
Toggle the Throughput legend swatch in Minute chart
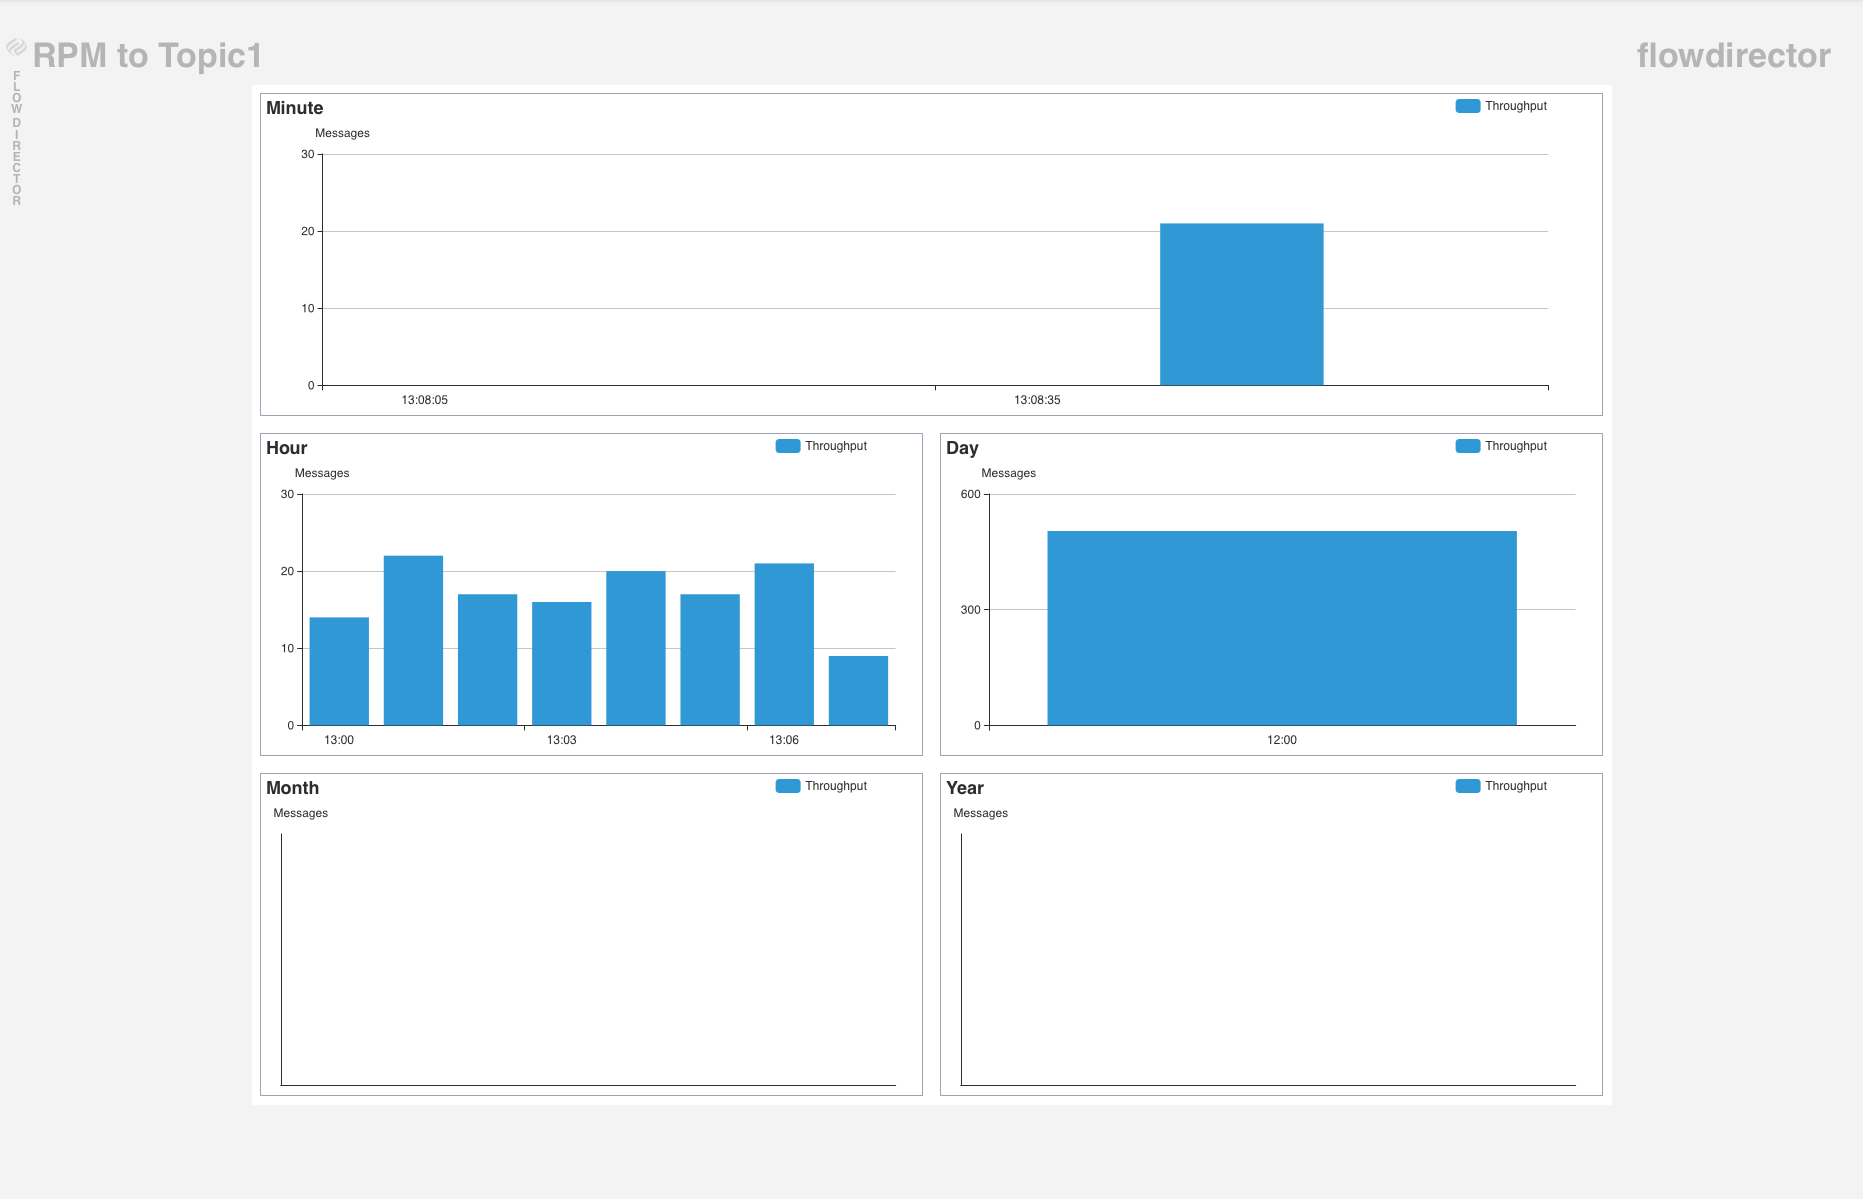click(x=1467, y=106)
